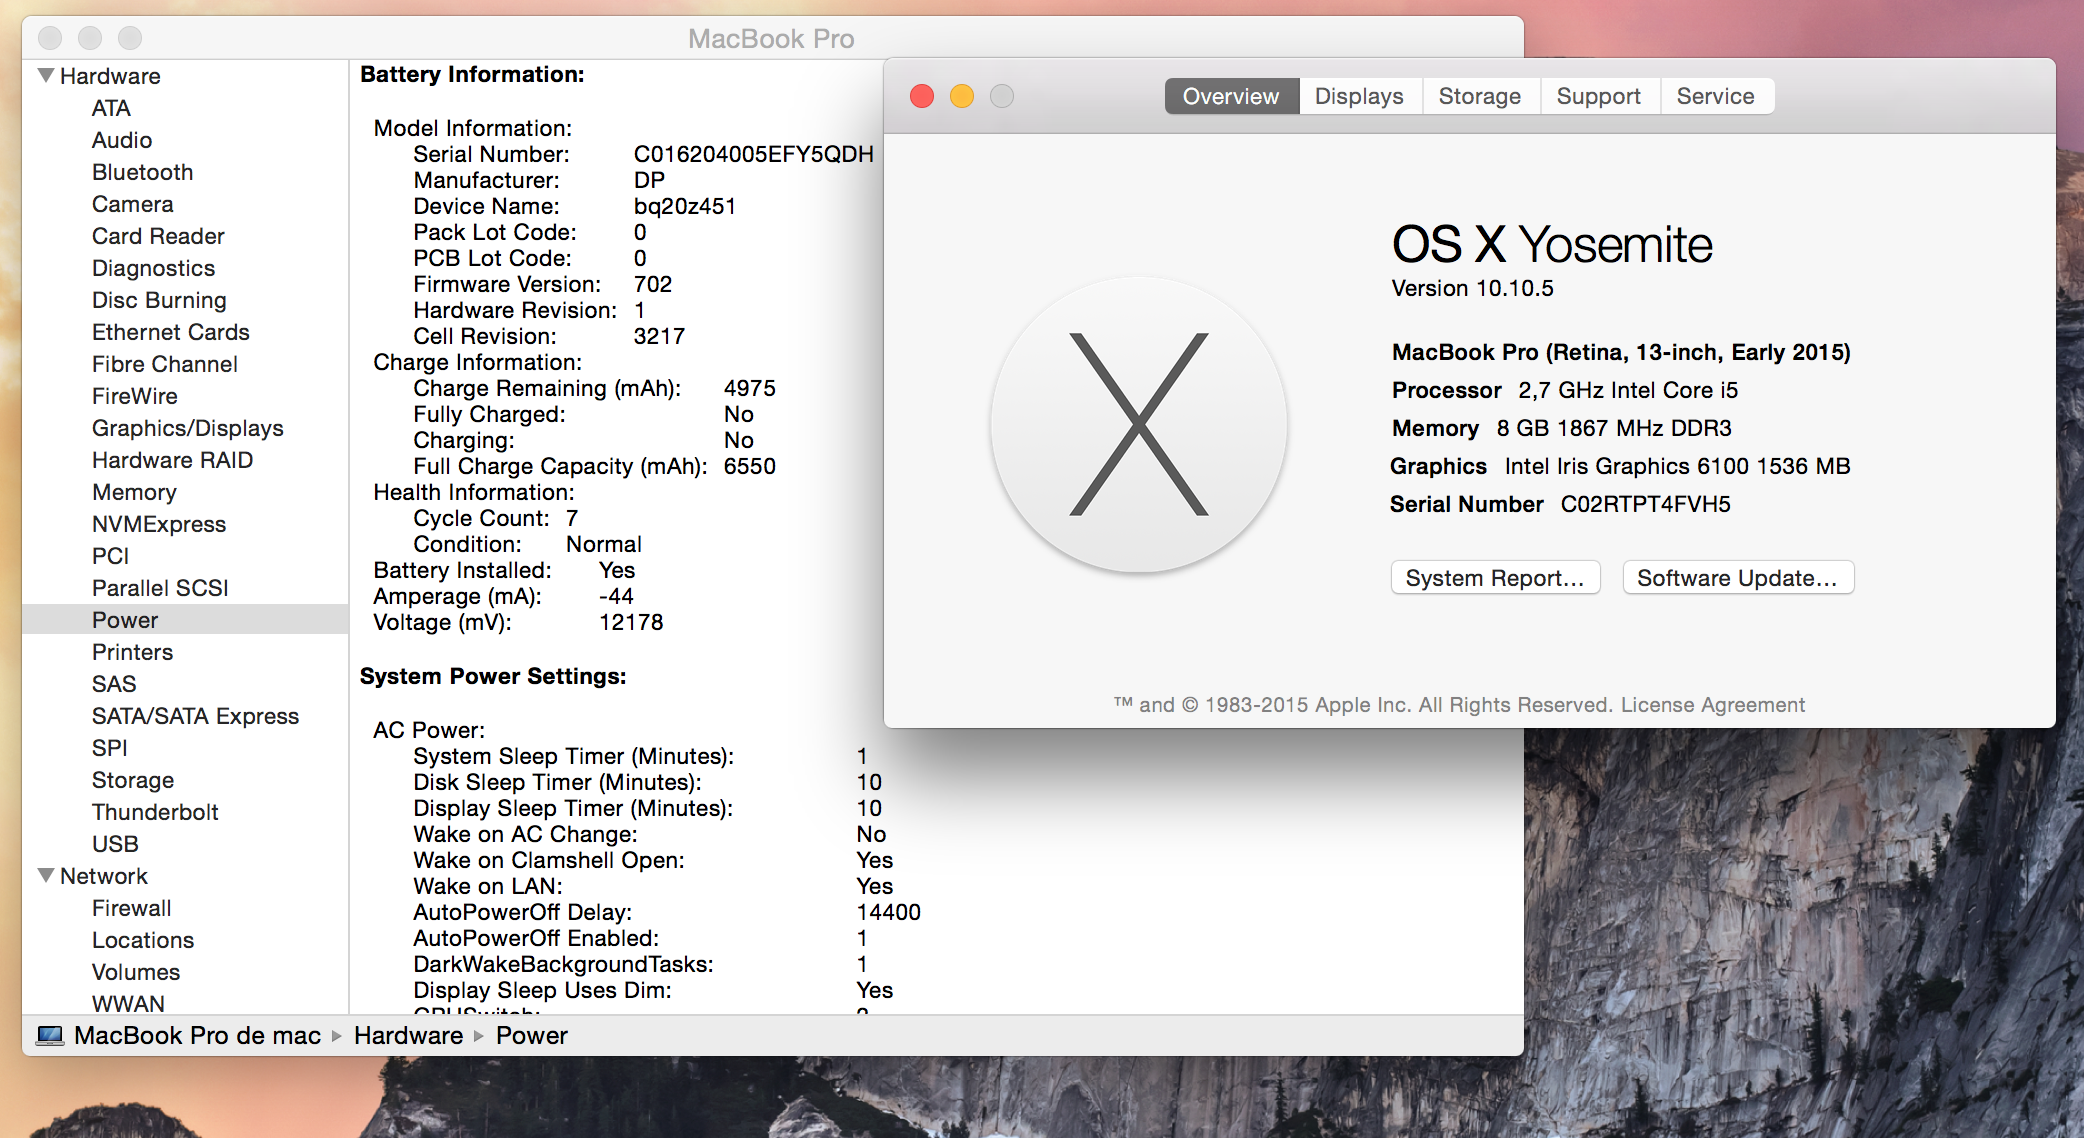Image resolution: width=2084 pixels, height=1138 pixels.
Task: Select SAS in the sidebar
Action: coord(114,684)
